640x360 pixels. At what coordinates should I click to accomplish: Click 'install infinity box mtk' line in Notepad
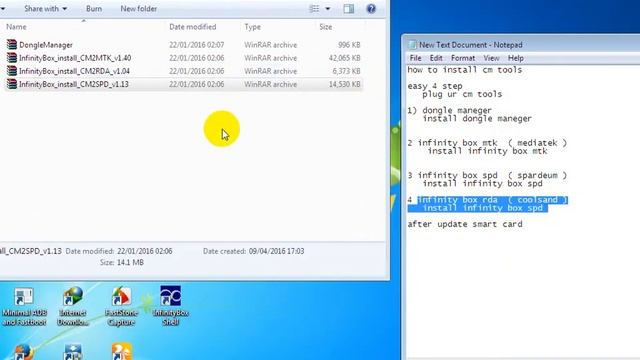coord(487,151)
